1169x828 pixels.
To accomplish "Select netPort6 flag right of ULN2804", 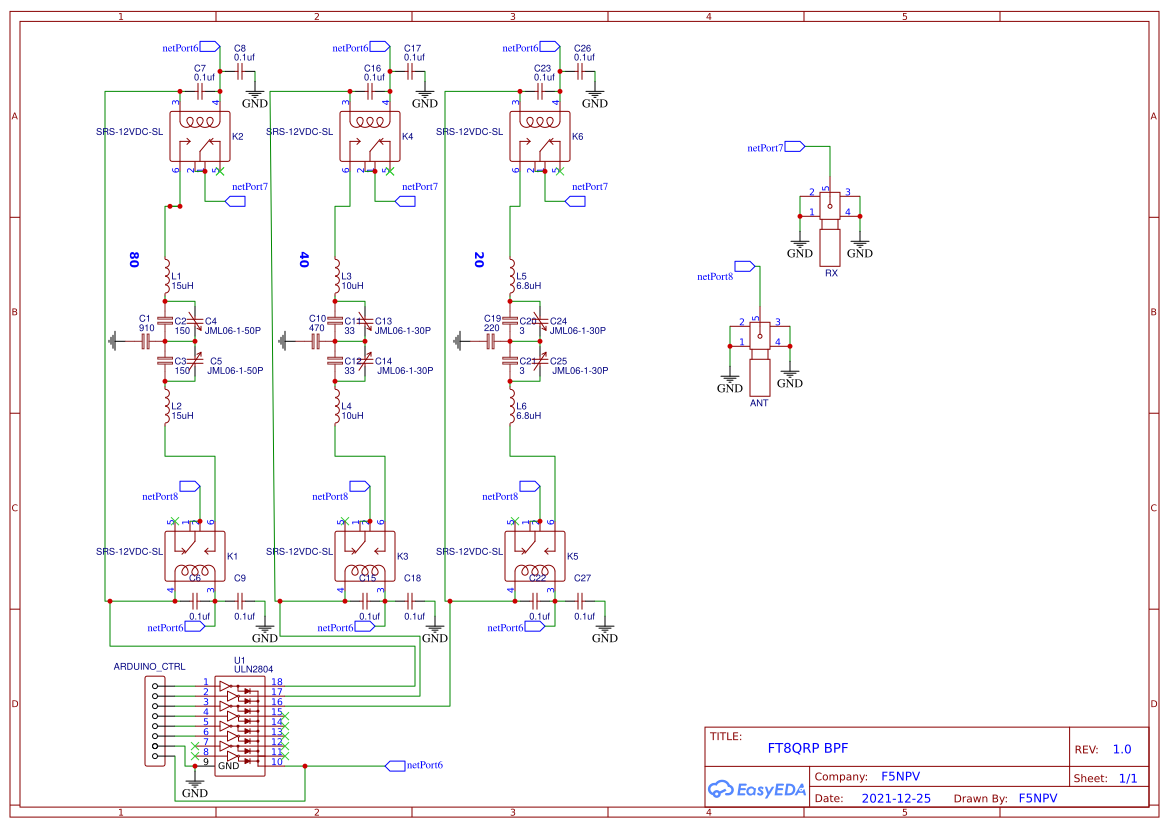I will coord(394,765).
